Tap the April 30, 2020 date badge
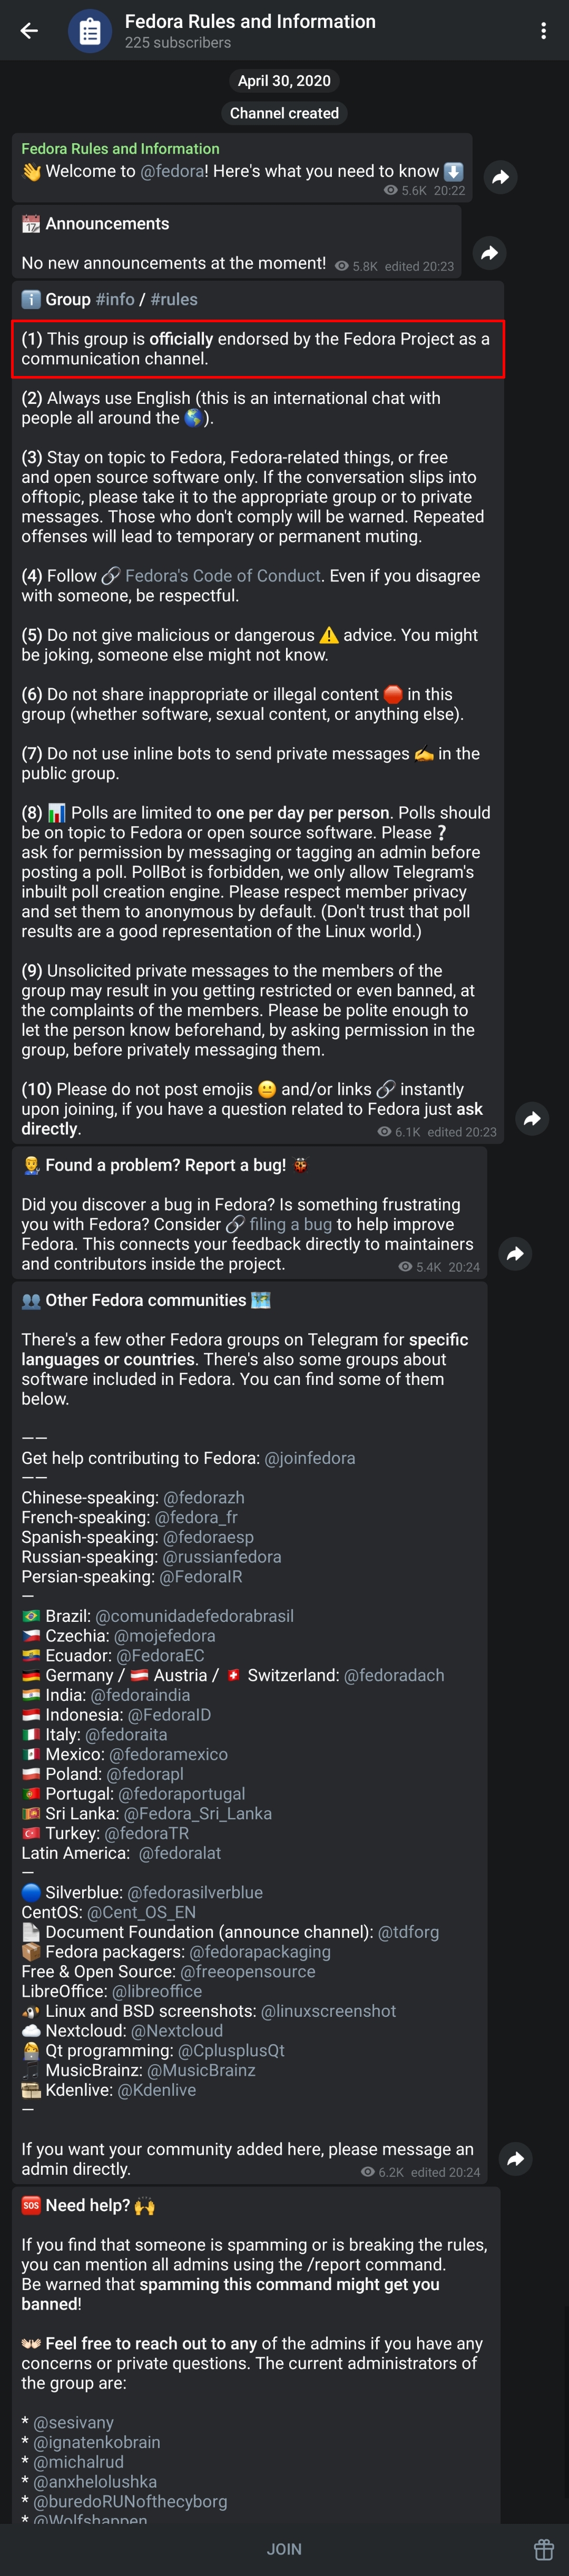569x2576 pixels. coord(284,81)
